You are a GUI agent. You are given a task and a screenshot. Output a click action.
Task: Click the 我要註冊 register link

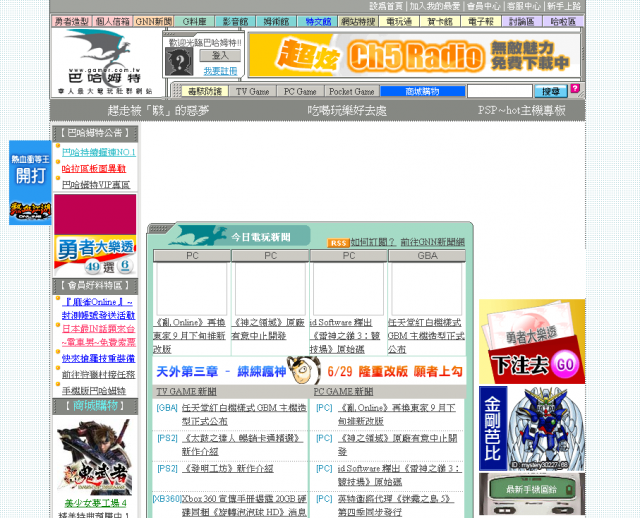[220, 71]
